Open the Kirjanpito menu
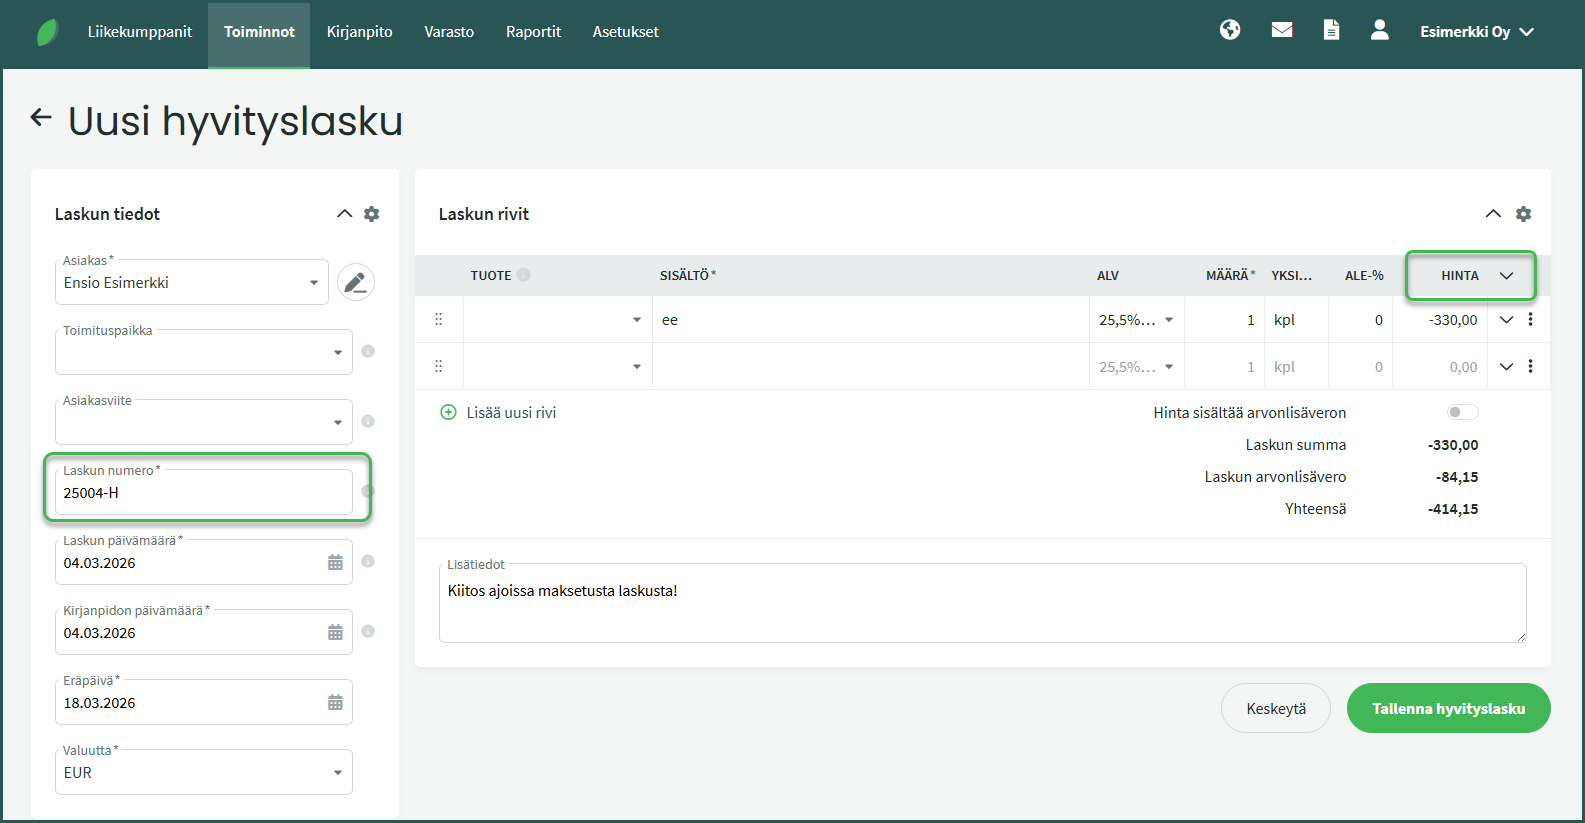 click(359, 32)
